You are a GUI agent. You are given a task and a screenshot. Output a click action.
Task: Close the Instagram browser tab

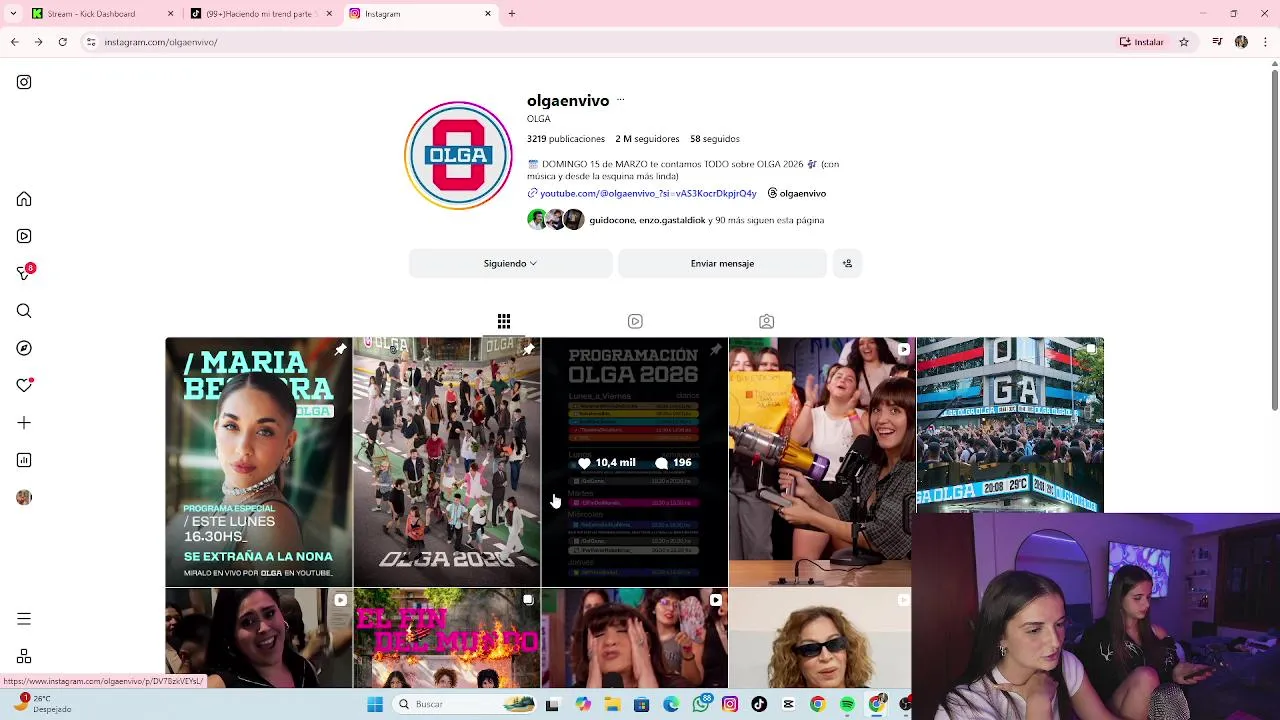click(x=488, y=14)
